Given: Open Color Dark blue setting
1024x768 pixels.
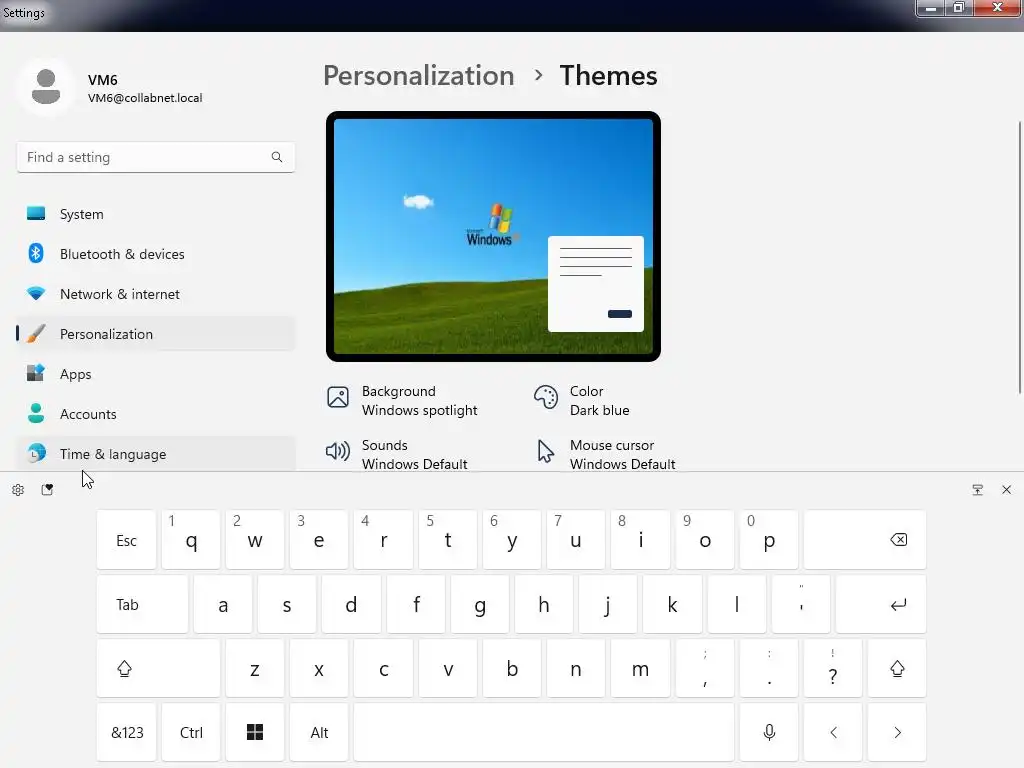Looking at the screenshot, I should pyautogui.click(x=582, y=400).
